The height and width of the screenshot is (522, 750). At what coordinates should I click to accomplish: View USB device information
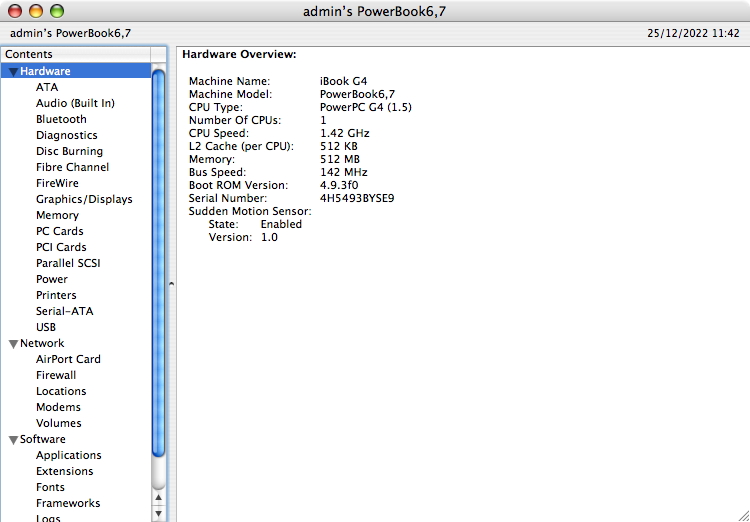tap(46, 327)
